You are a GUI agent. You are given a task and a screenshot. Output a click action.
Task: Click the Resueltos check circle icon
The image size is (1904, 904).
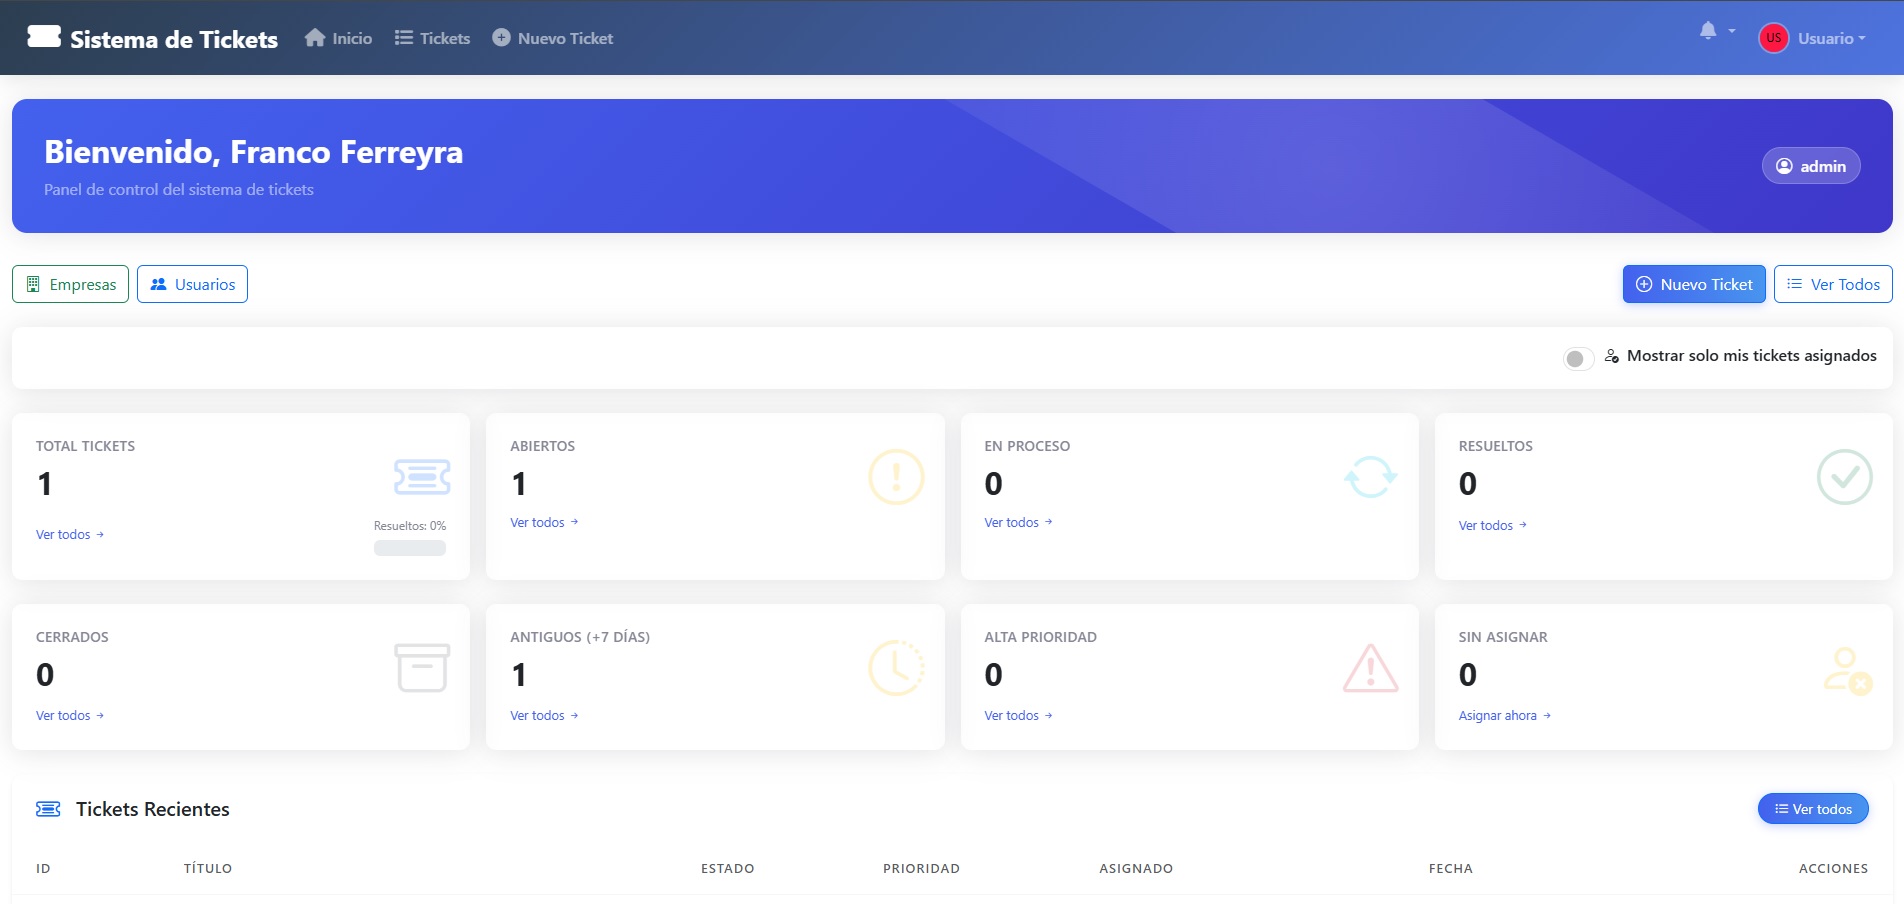1844,477
